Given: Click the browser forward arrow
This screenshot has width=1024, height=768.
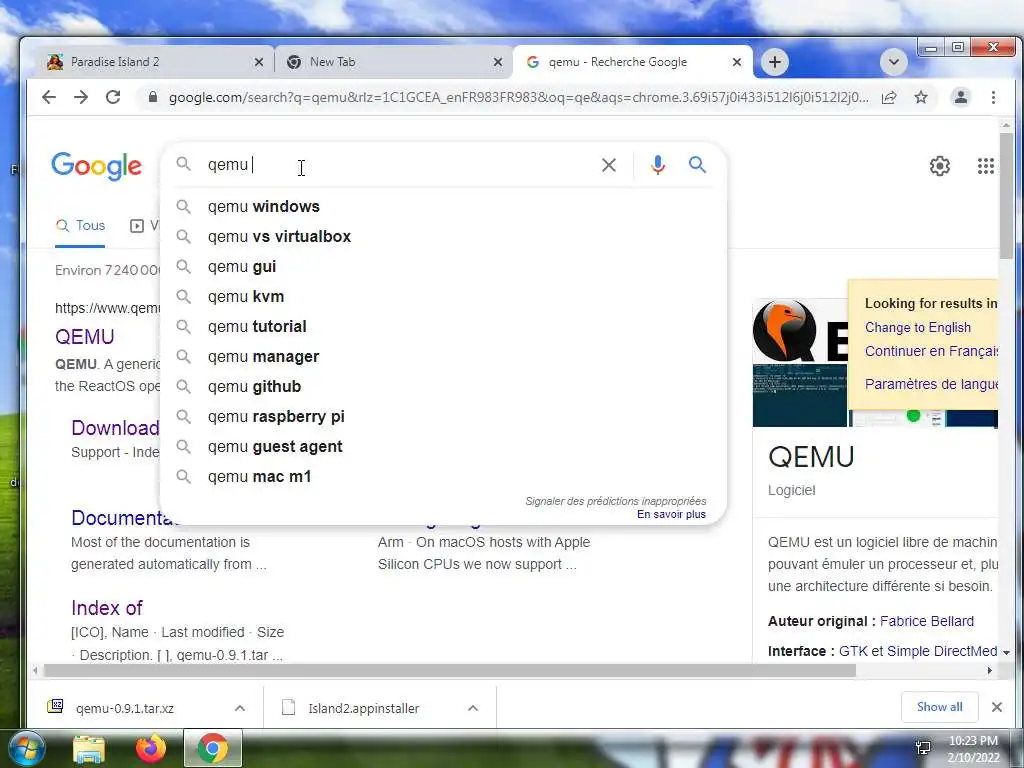Looking at the screenshot, I should (81, 97).
